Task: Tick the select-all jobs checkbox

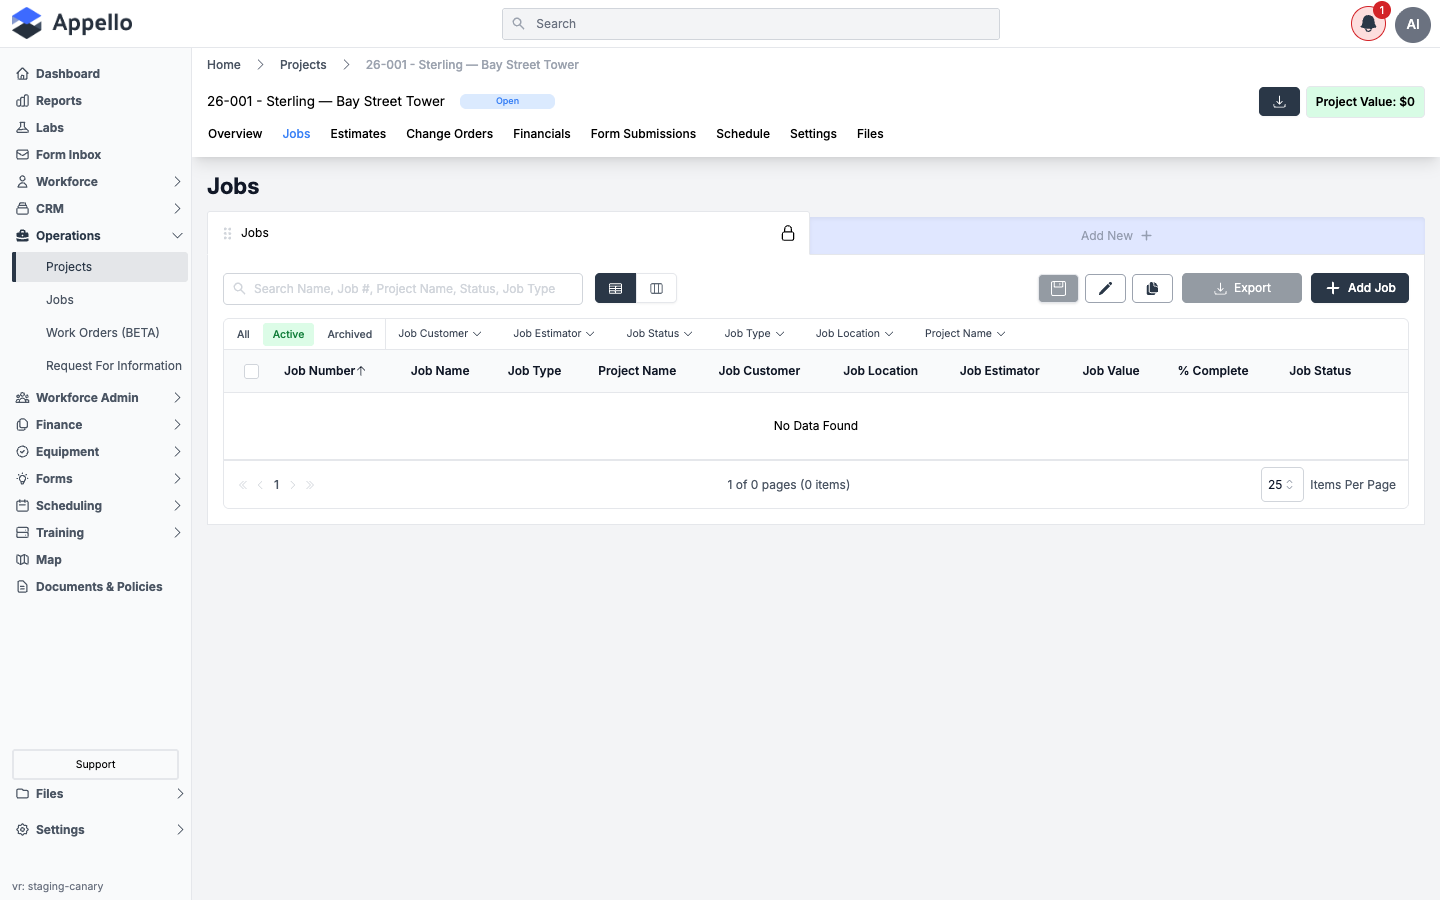Action: (x=251, y=371)
